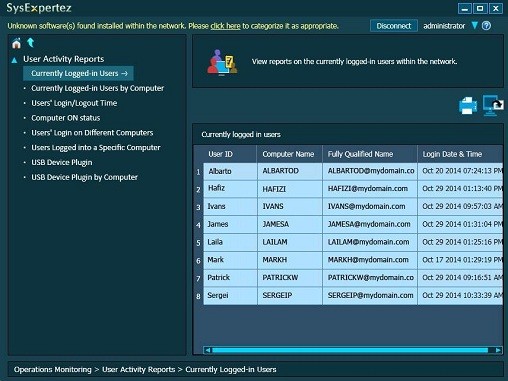The height and width of the screenshot is (381, 508).
Task: Click the horizontal scrollbar left arrow
Action: 208,350
